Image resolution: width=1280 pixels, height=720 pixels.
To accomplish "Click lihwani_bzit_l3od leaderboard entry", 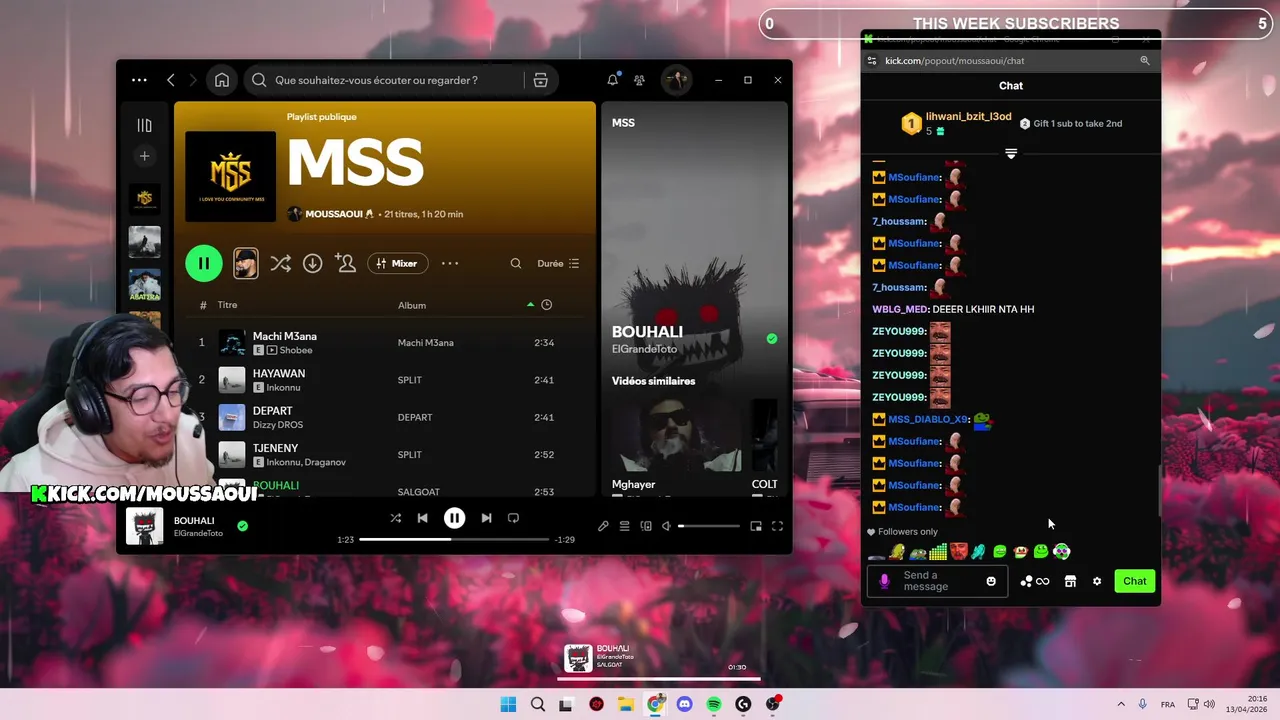I will pos(957,123).
